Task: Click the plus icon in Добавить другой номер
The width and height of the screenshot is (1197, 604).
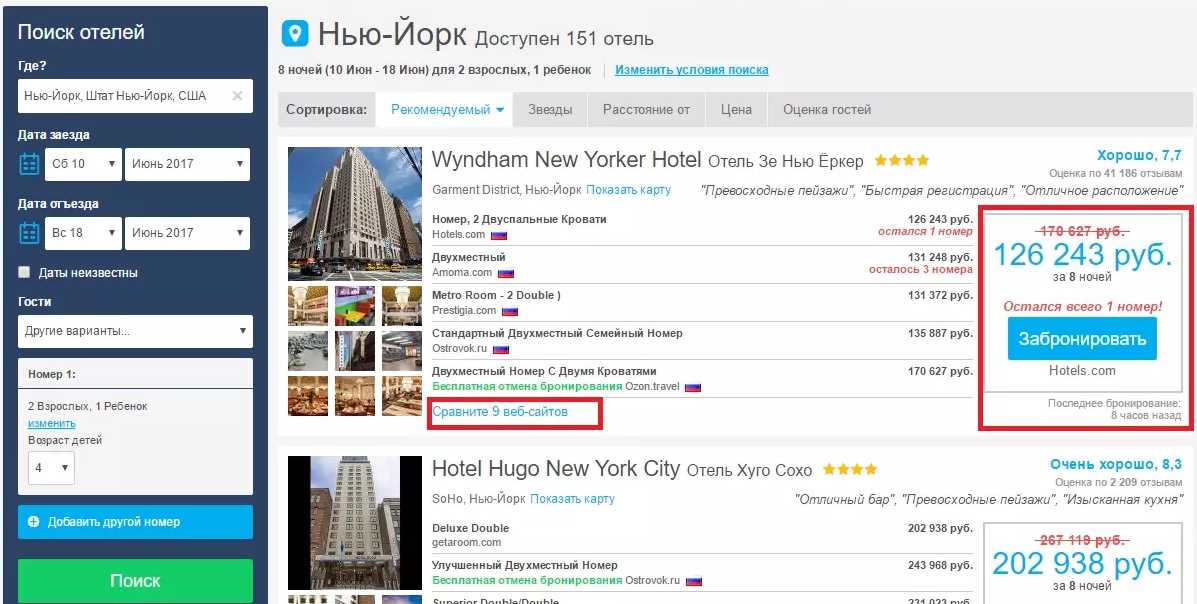Action: (34, 522)
